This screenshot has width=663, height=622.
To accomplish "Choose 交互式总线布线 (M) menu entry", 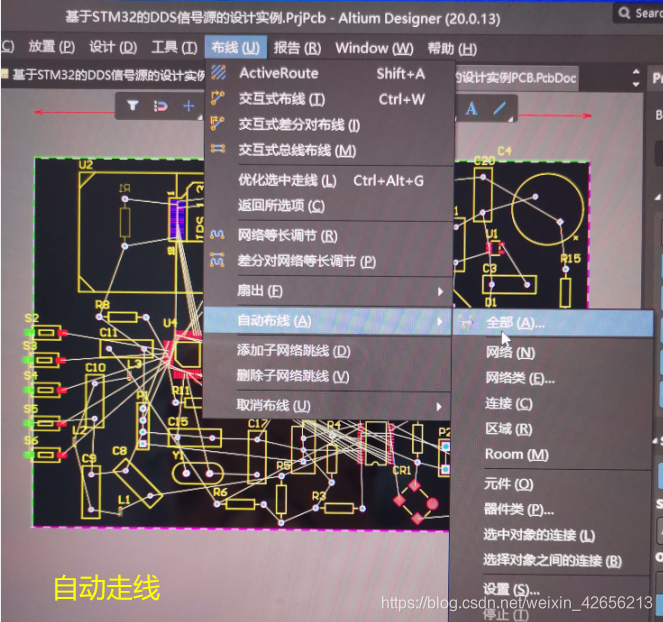I will pos(330,150).
